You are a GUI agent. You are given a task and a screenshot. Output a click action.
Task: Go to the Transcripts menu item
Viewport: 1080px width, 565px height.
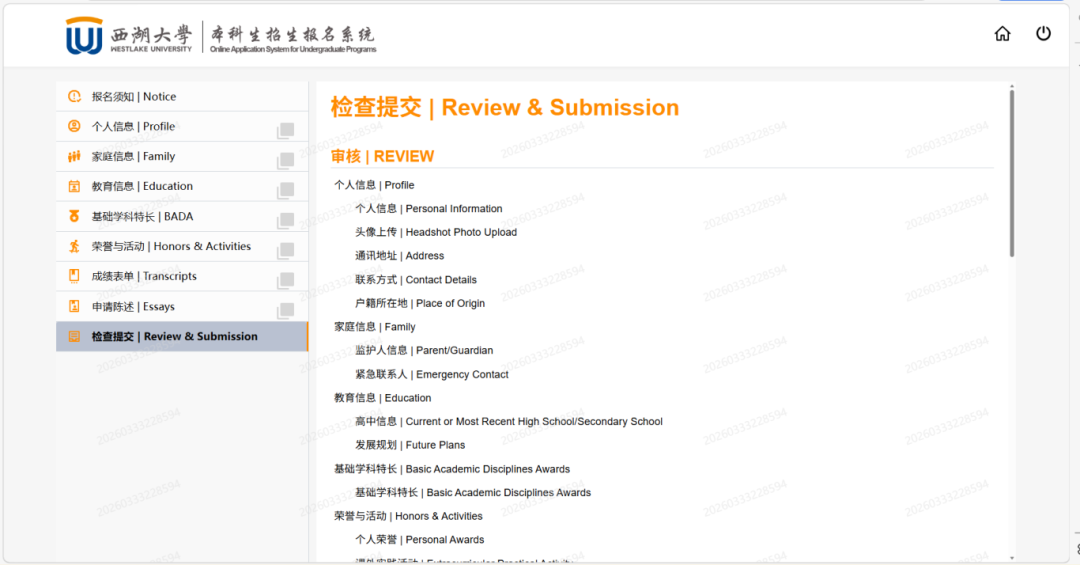point(144,277)
